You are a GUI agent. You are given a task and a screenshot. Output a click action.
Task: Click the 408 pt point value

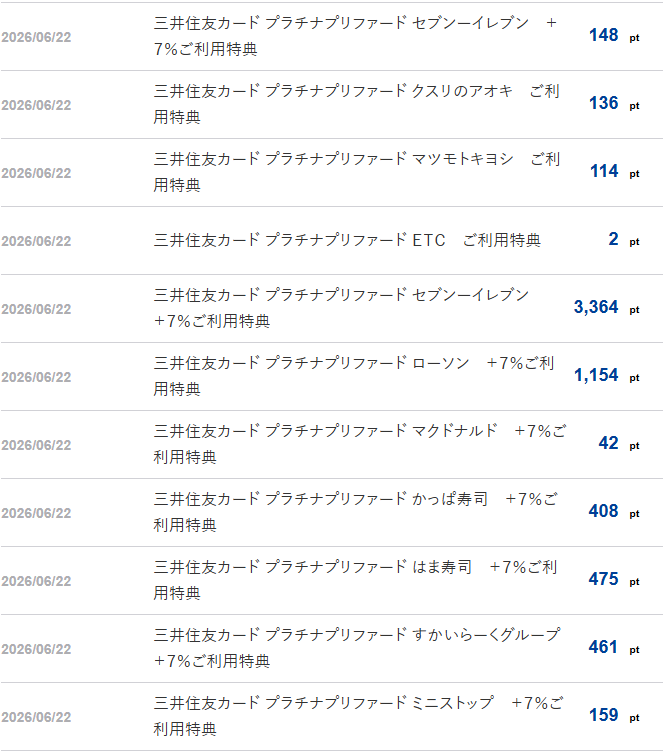tap(614, 511)
